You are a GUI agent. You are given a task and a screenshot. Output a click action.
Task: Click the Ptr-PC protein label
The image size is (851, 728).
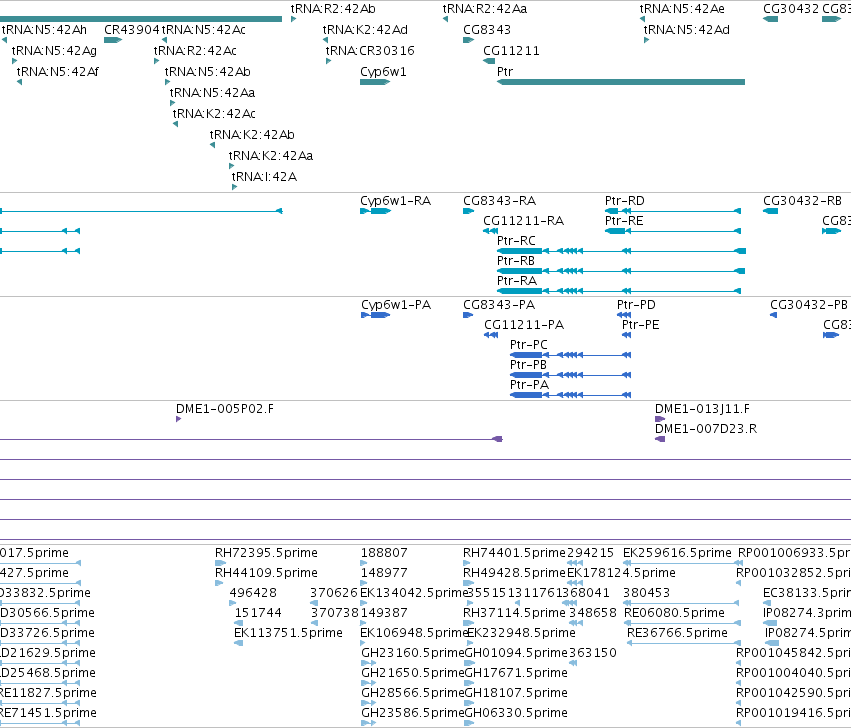point(529,345)
